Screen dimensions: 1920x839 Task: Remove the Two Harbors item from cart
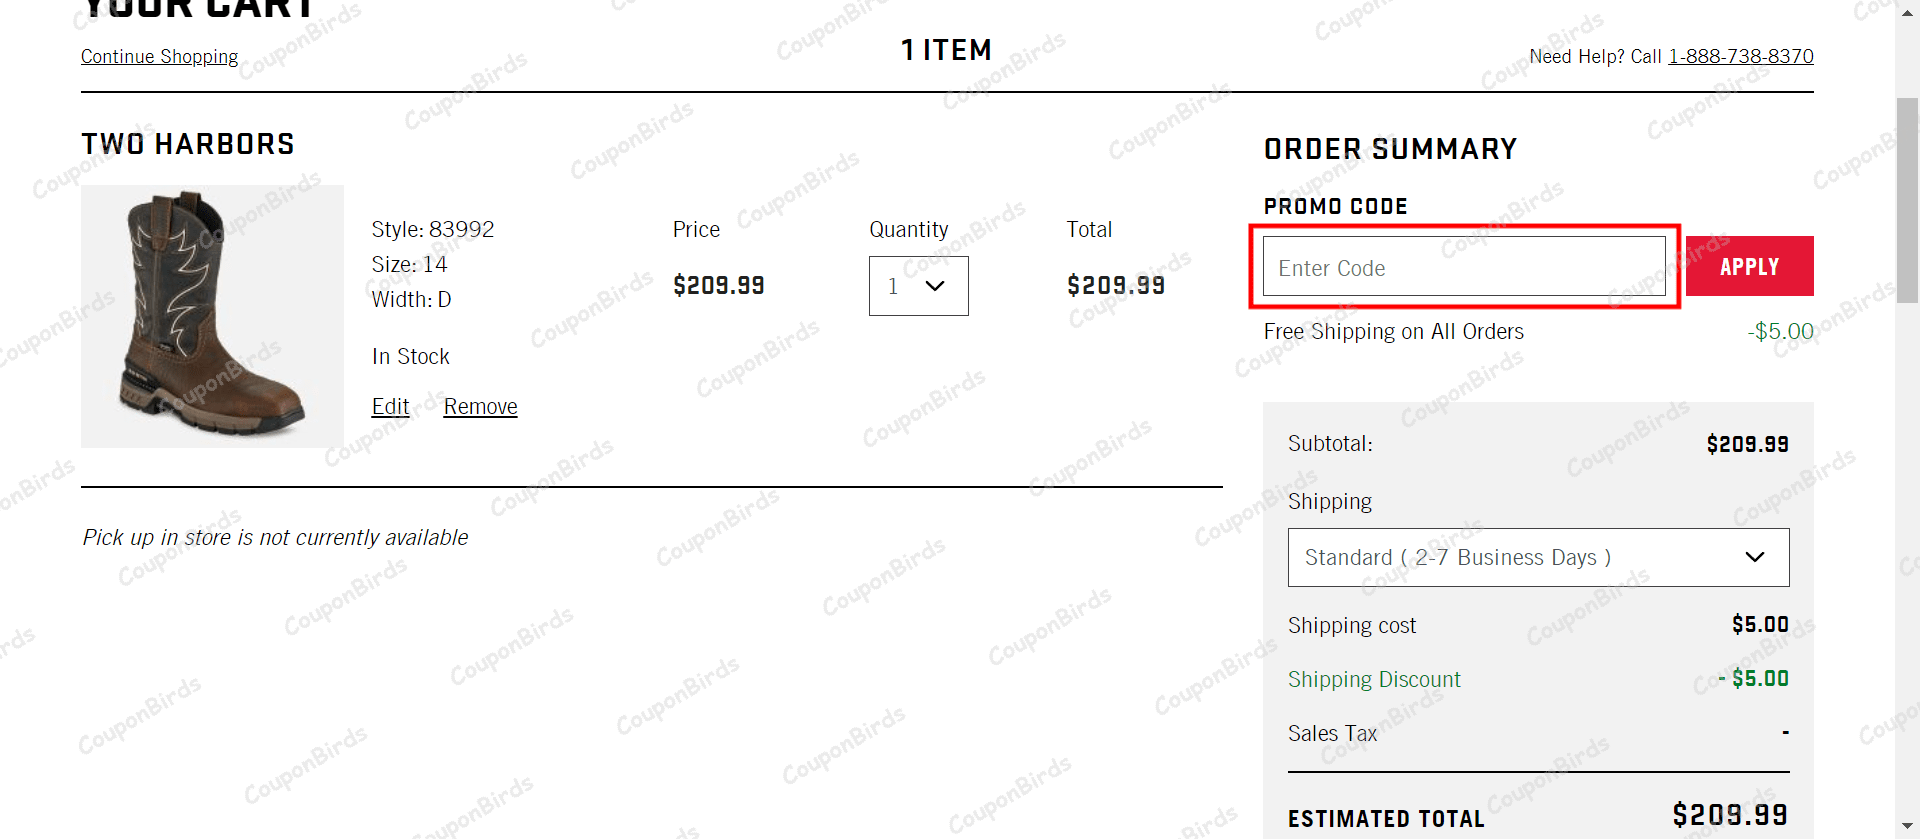pyautogui.click(x=480, y=406)
